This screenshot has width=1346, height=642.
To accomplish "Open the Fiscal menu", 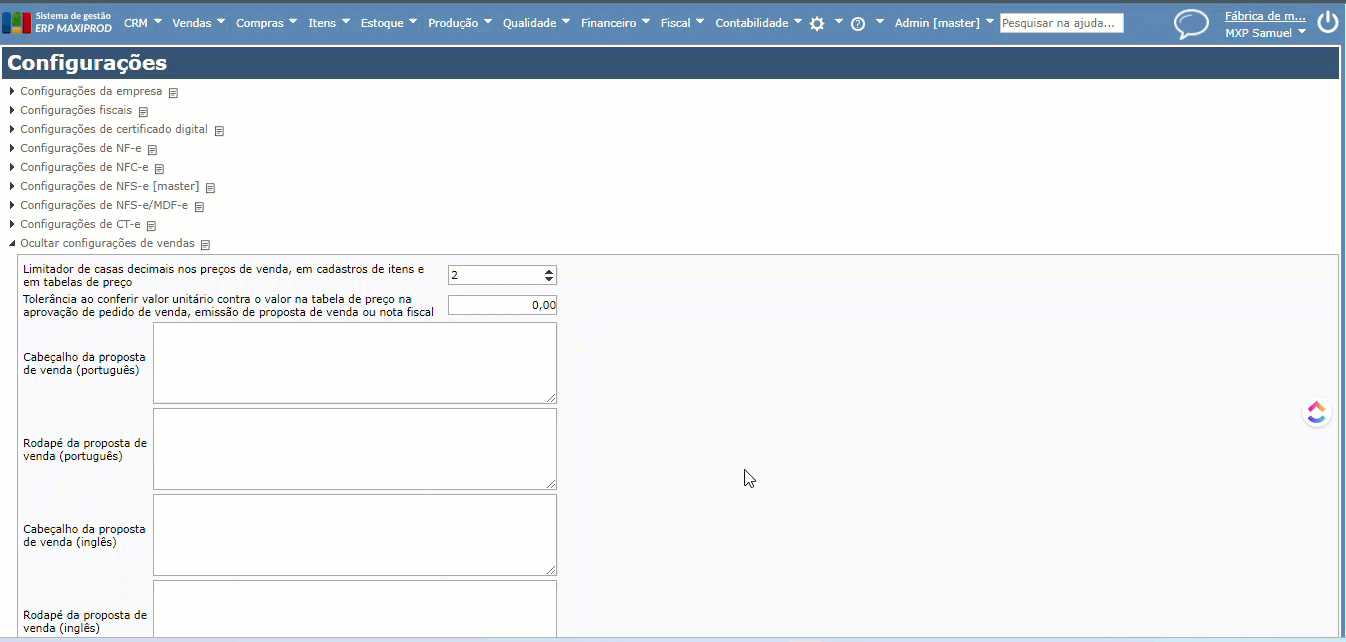I will (x=682, y=23).
